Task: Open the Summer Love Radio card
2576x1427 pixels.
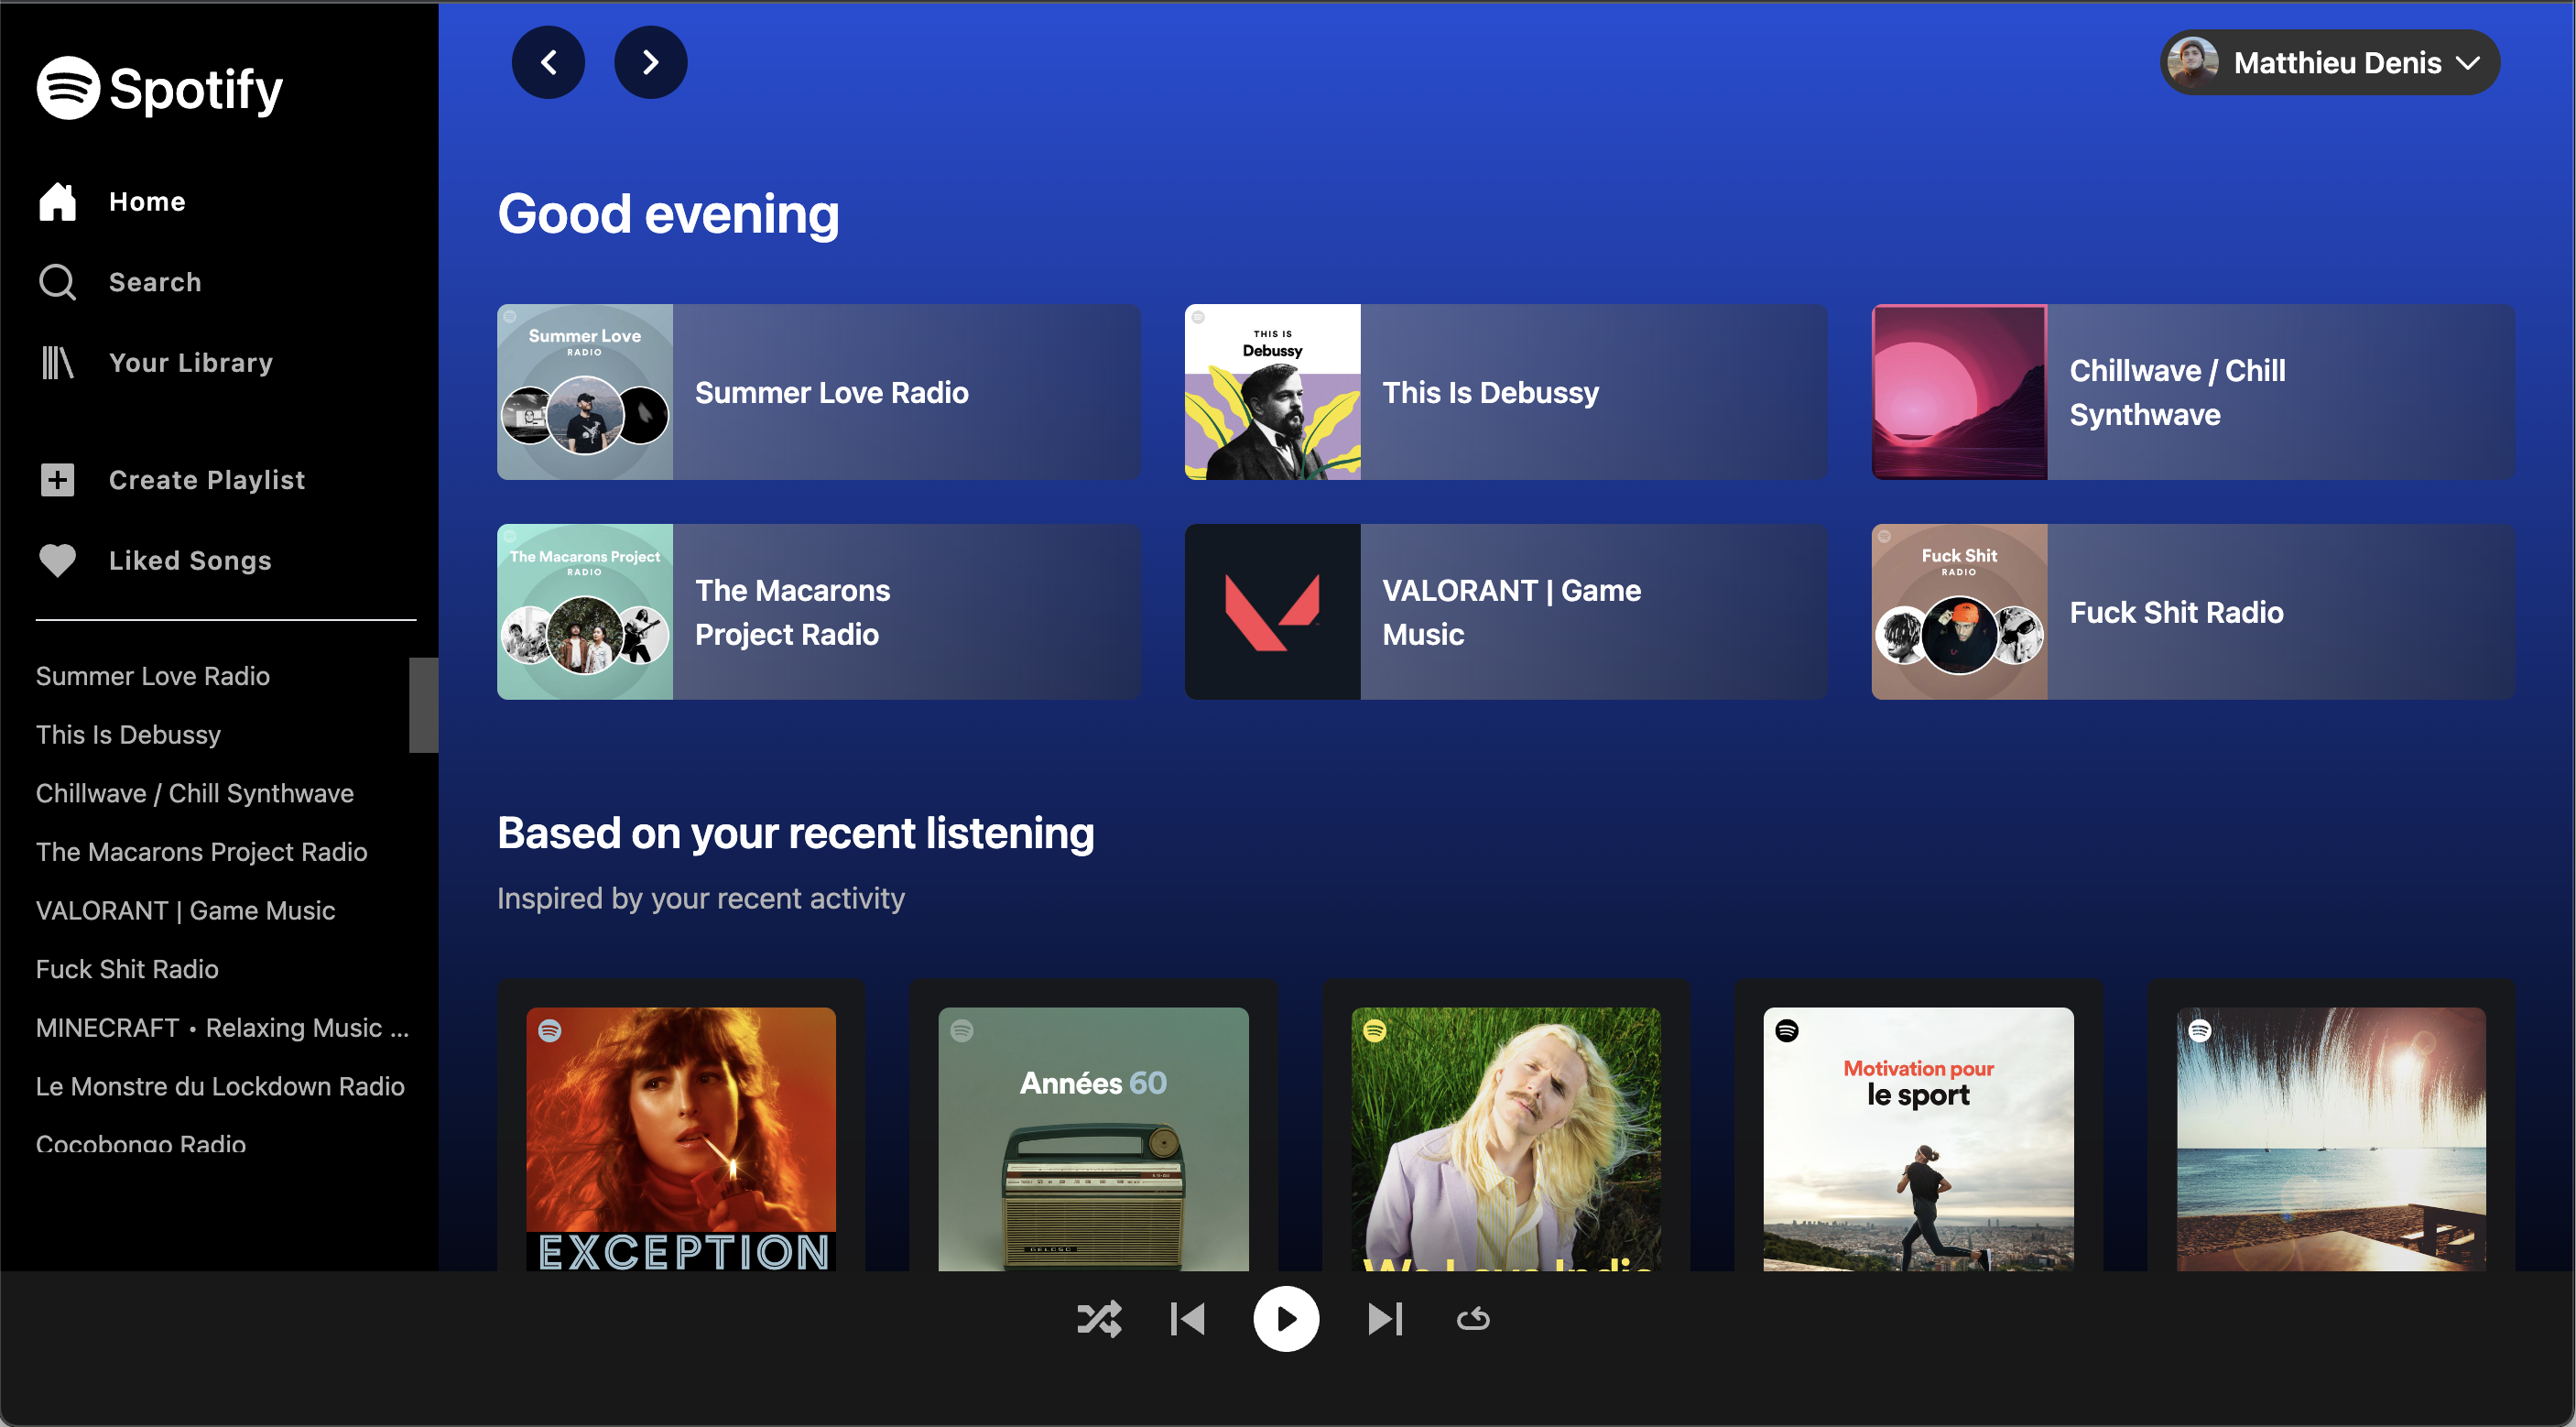Action: click(818, 392)
